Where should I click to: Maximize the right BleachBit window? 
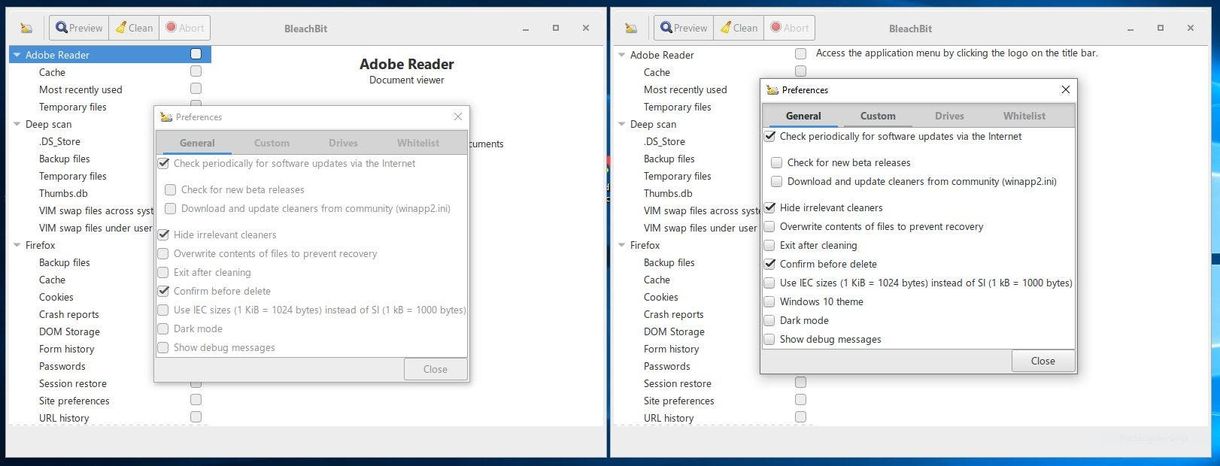coord(1158,28)
